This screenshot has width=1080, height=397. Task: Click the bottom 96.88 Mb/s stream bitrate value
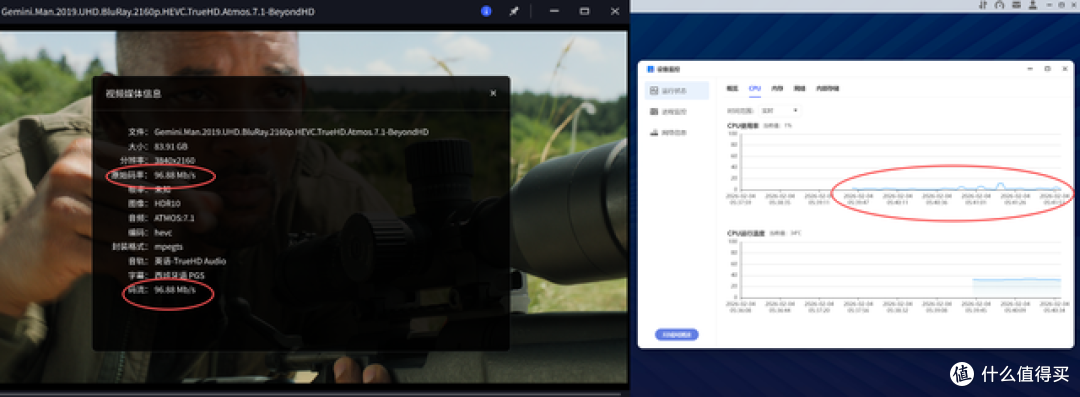[175, 290]
